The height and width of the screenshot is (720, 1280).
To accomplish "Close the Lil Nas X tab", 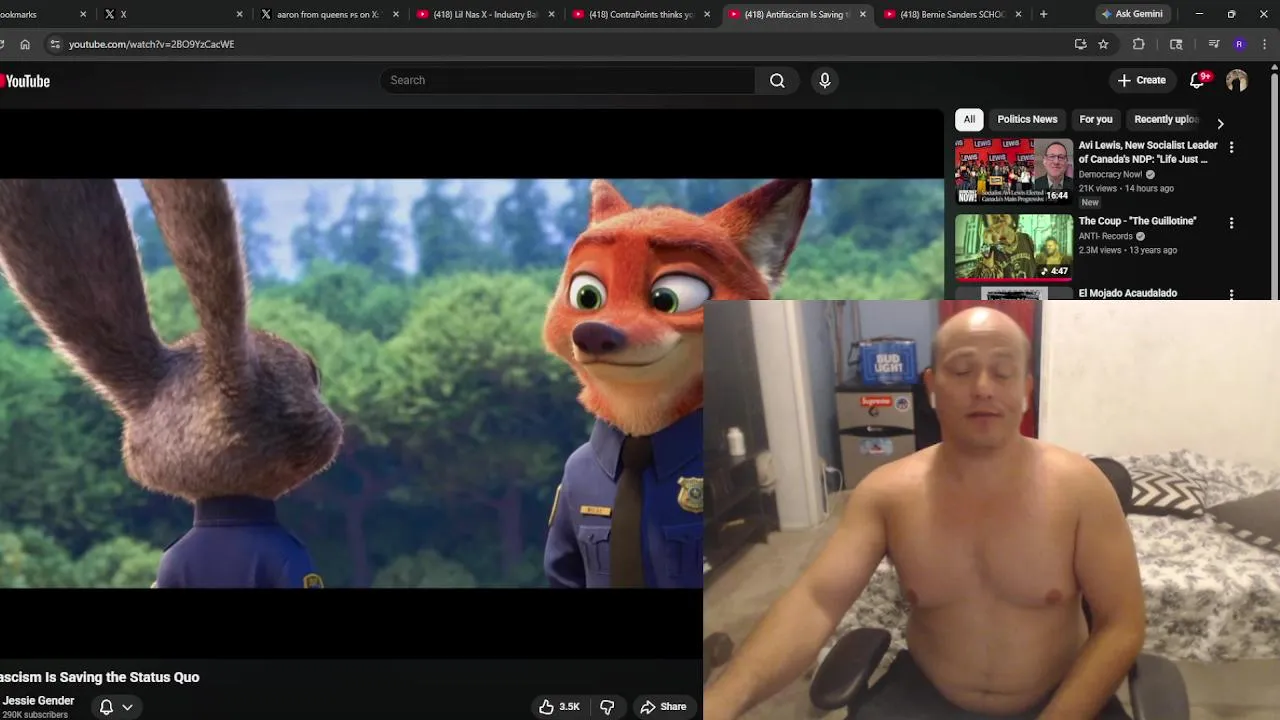I will coord(551,14).
